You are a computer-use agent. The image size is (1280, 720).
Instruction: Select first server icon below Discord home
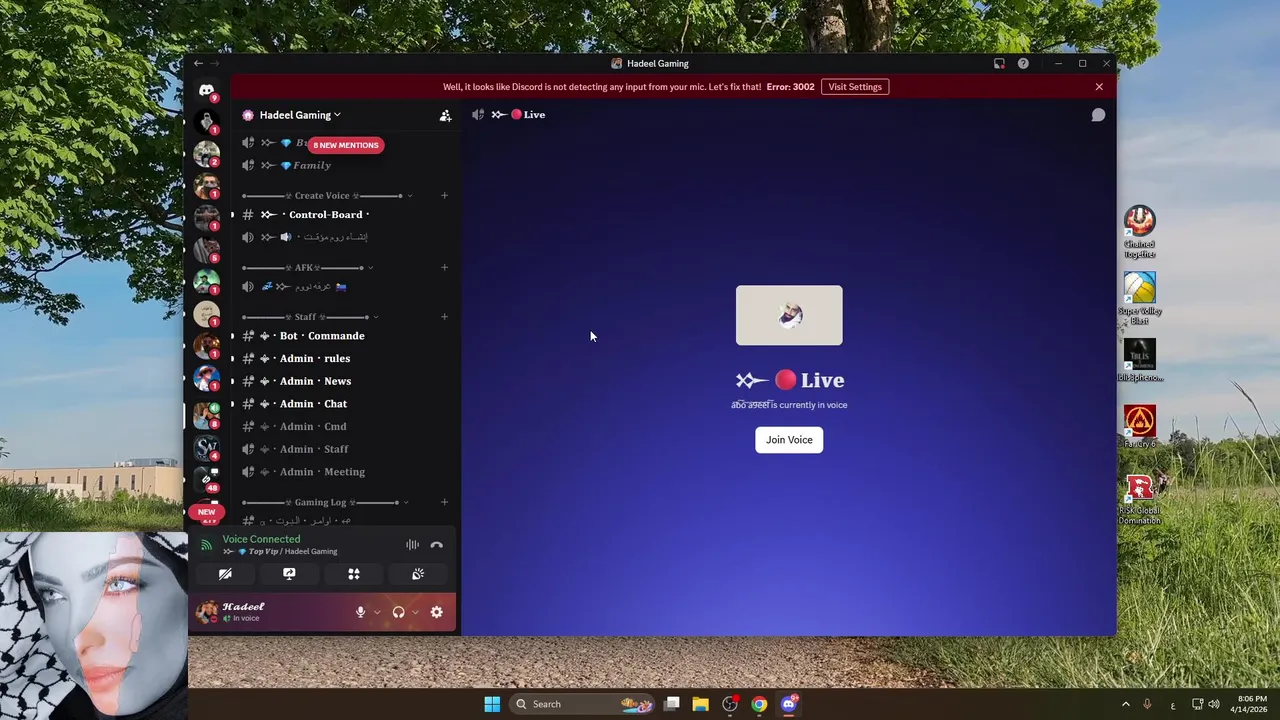(207, 123)
